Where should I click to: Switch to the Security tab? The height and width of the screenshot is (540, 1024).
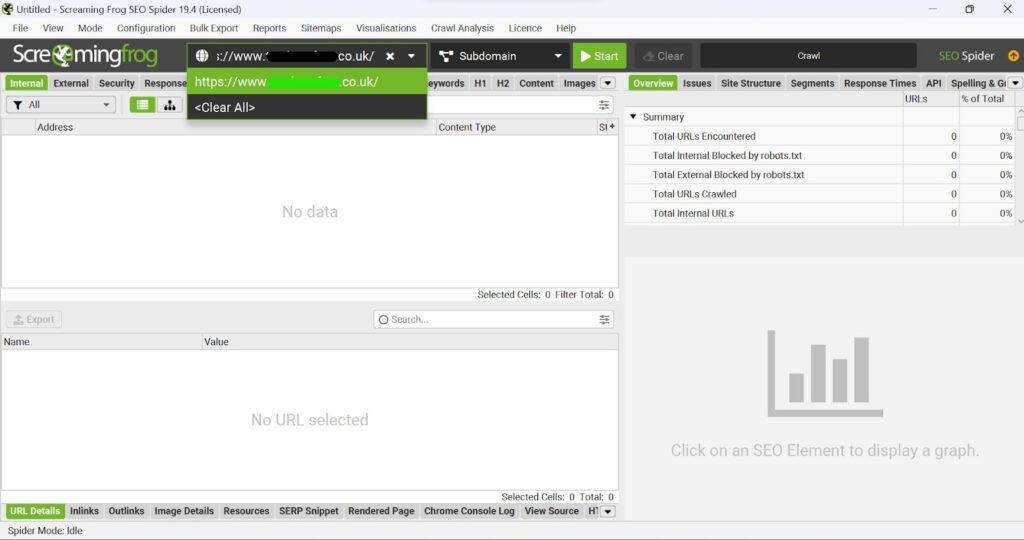[x=116, y=83]
